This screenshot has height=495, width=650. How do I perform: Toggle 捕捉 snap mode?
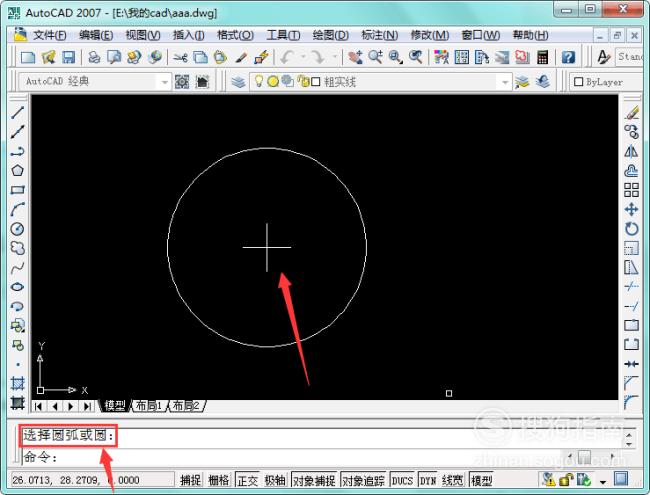coord(190,480)
